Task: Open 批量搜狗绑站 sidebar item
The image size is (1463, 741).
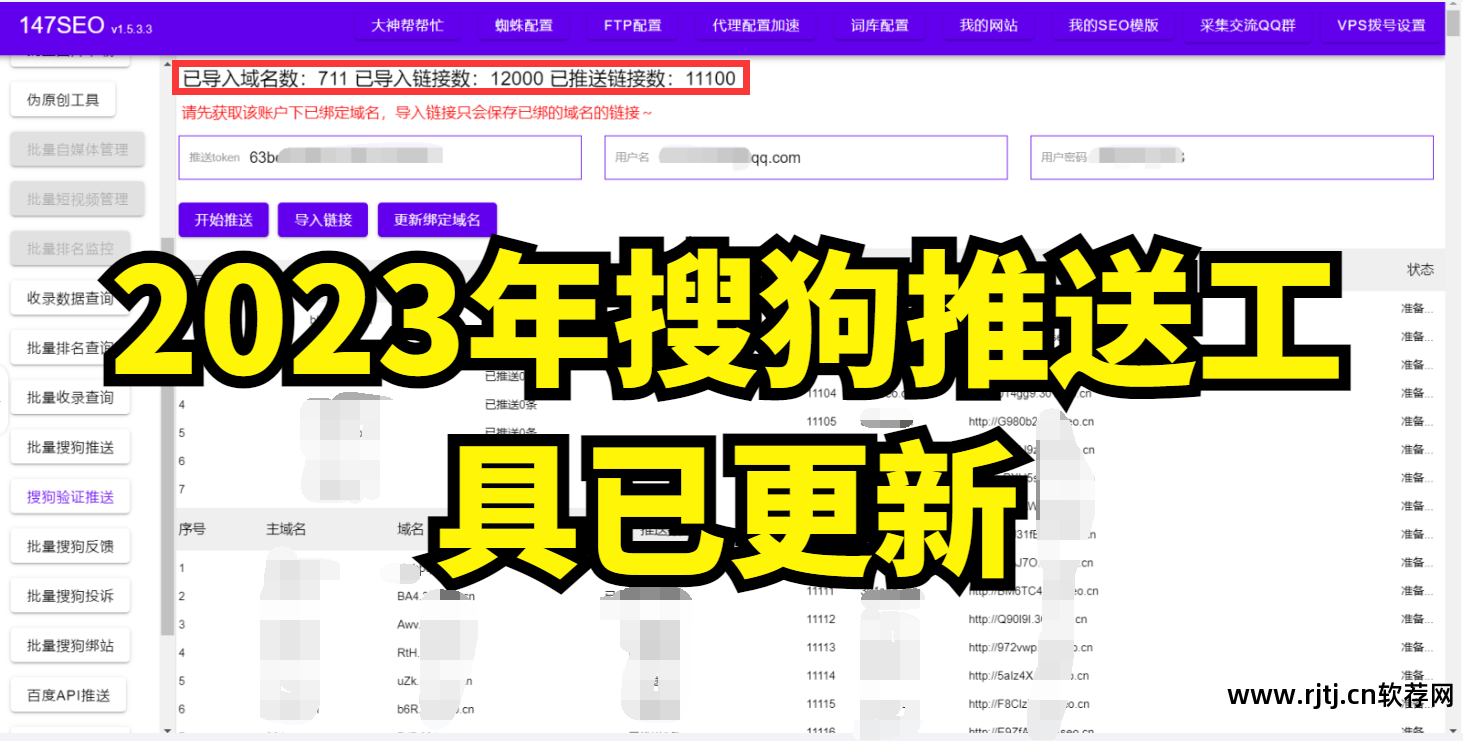Action: pyautogui.click(x=70, y=646)
